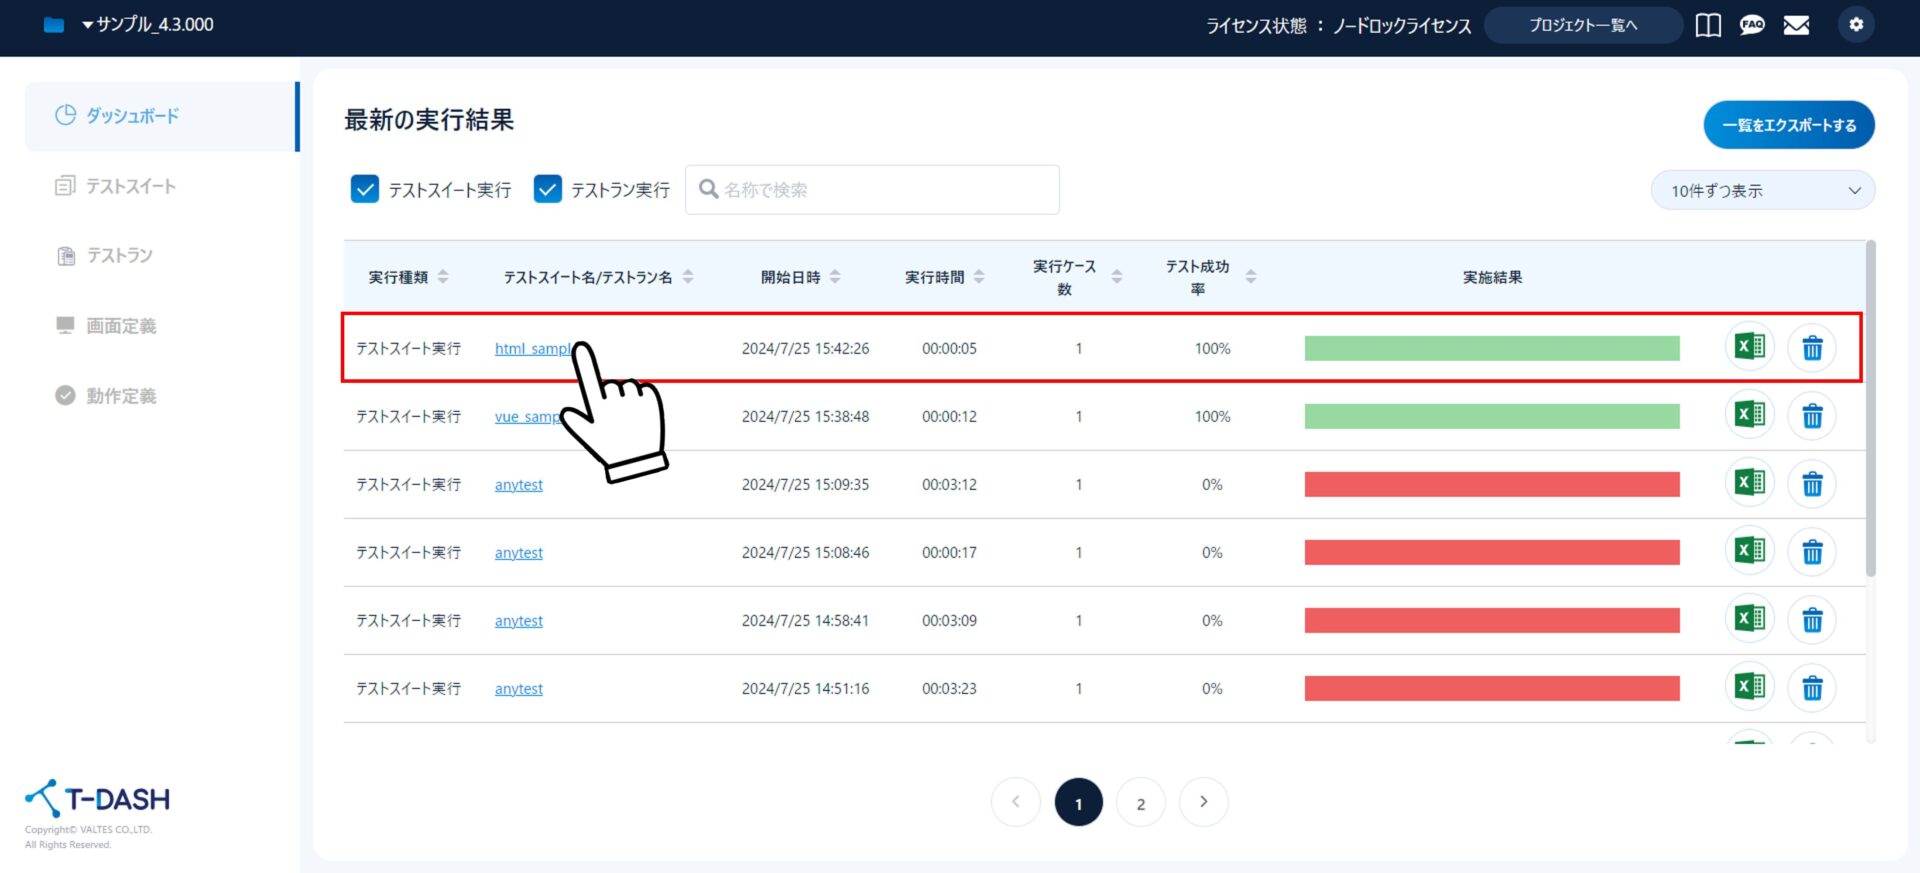
Task: Uncheck the テストスイート実行 checkbox
Action: coord(365,189)
